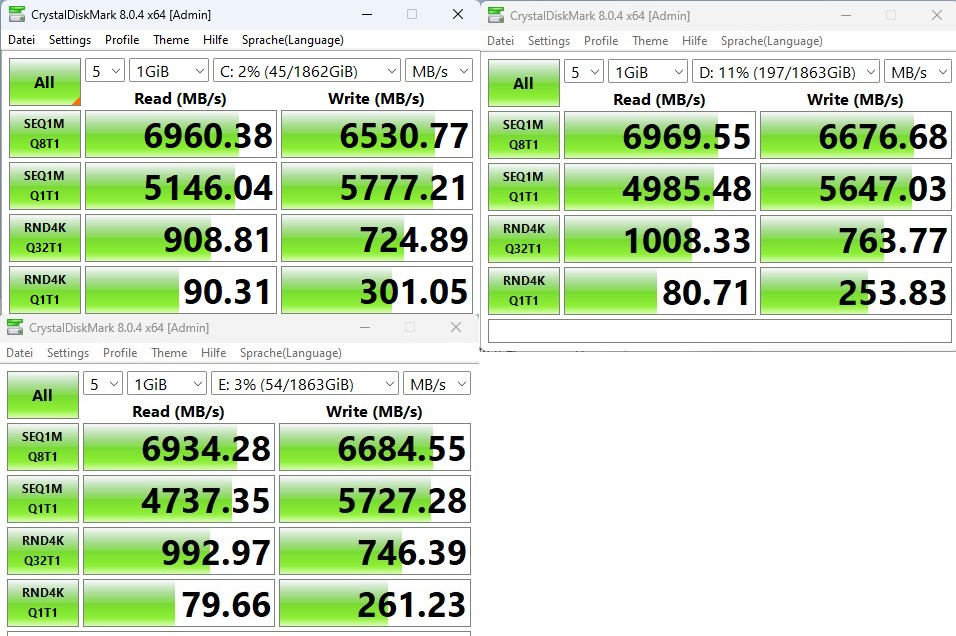Open Hilfe menu in E: window
The height and width of the screenshot is (636, 956).
click(213, 352)
